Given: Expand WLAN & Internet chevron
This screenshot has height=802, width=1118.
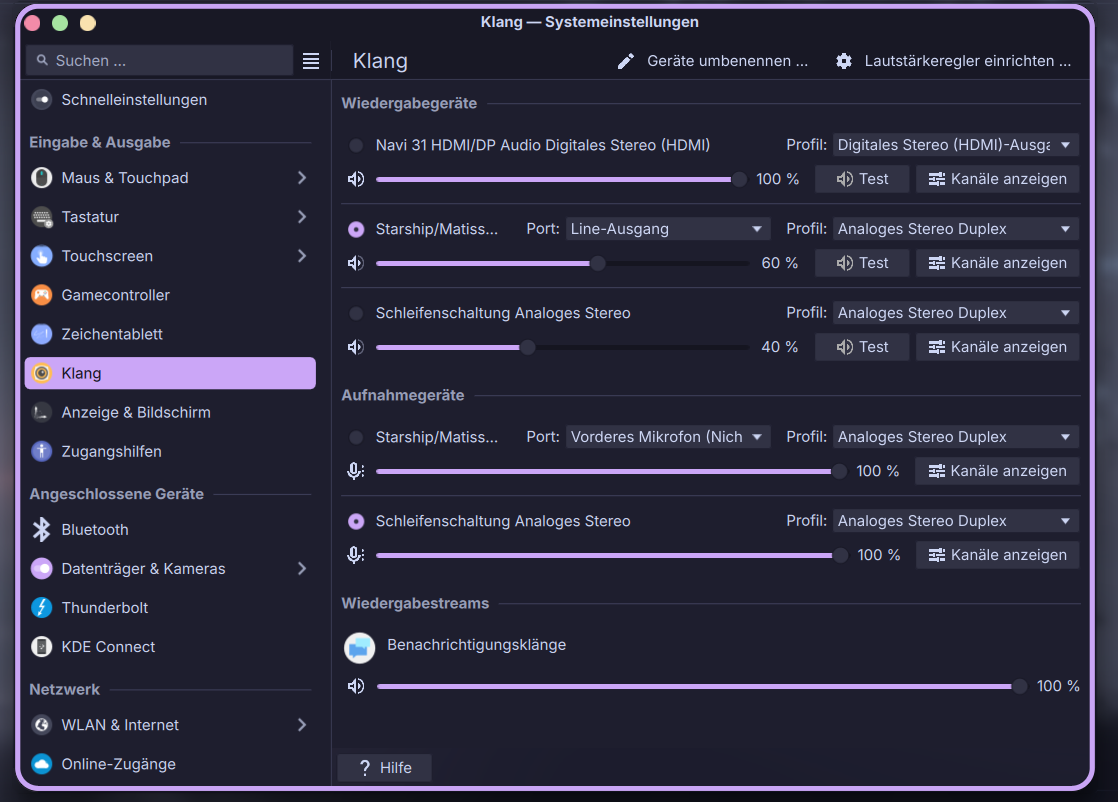Looking at the screenshot, I should [302, 725].
